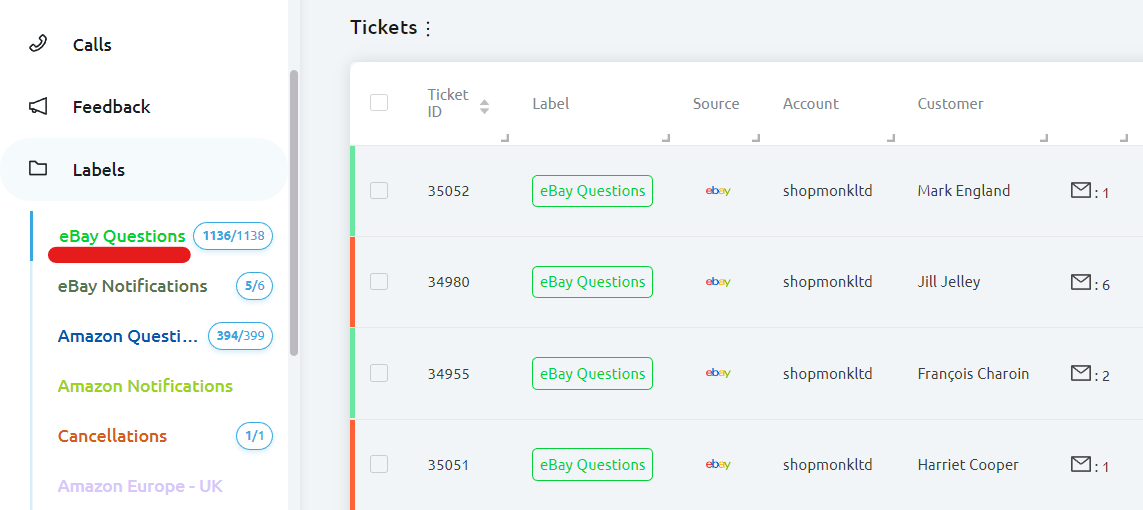
Task: Click the eBay Questions tag on ticket 34955
Action: (592, 374)
